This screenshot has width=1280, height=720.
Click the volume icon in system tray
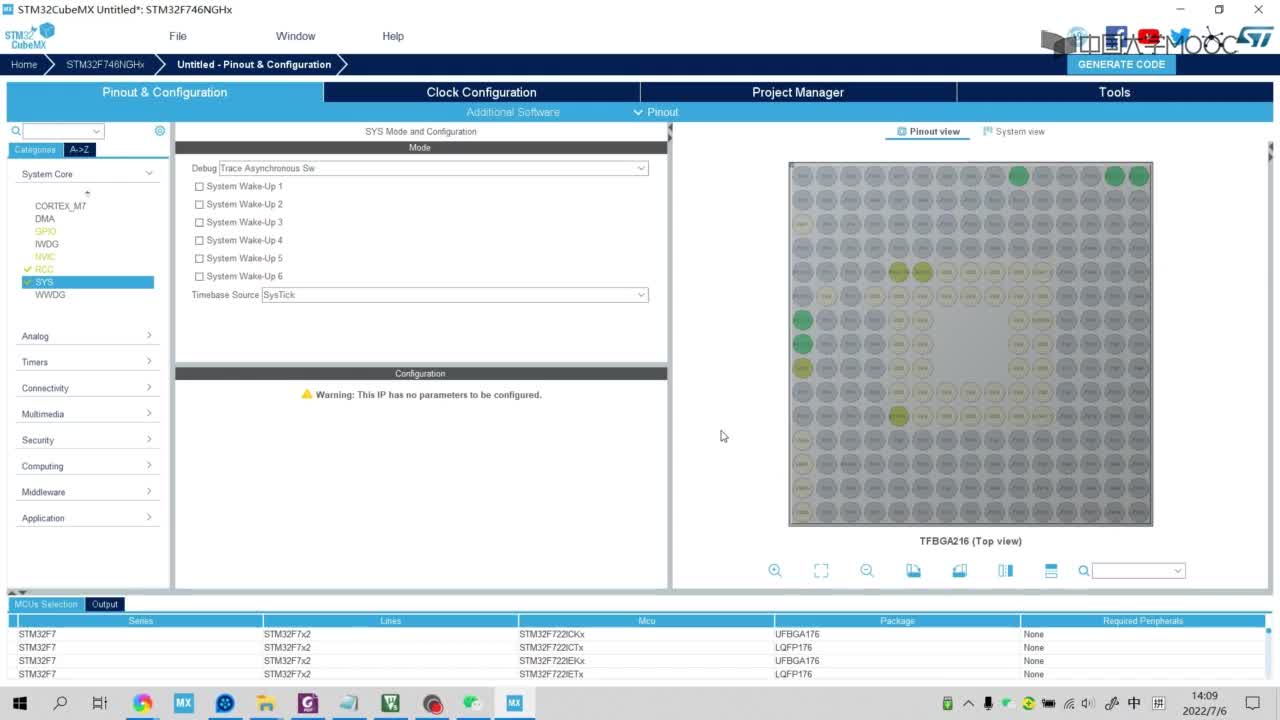(x=1088, y=703)
